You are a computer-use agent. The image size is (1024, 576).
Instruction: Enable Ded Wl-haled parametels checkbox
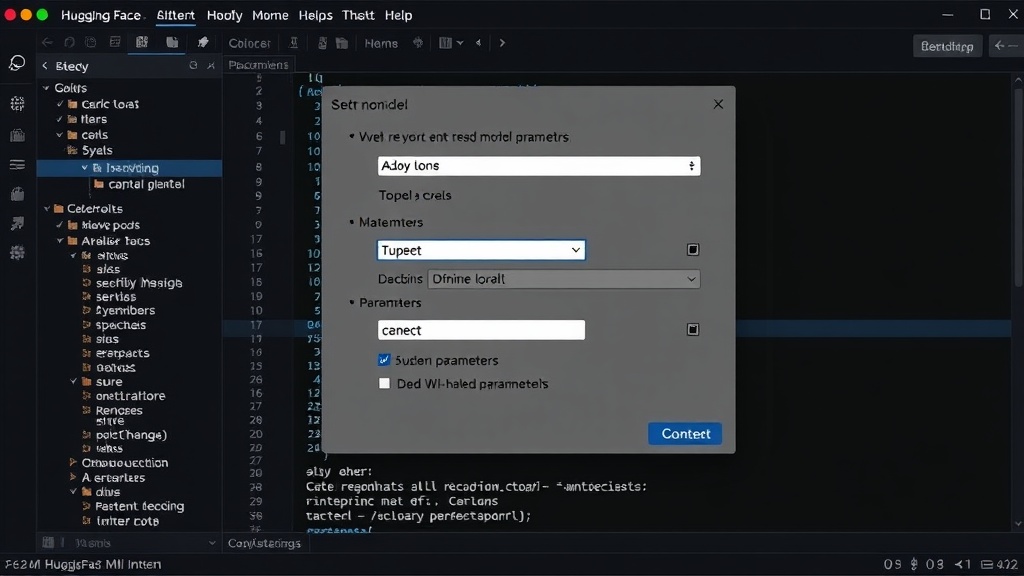[x=384, y=383]
